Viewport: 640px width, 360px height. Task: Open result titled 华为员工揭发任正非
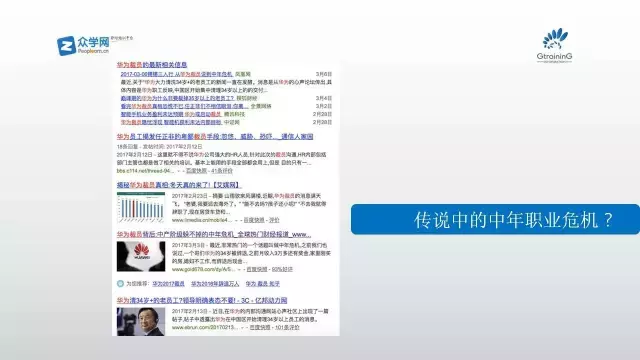(x=215, y=137)
